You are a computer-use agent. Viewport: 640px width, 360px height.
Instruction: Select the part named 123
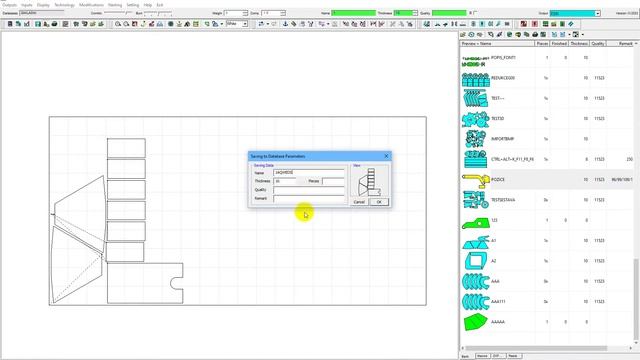[x=547, y=220]
